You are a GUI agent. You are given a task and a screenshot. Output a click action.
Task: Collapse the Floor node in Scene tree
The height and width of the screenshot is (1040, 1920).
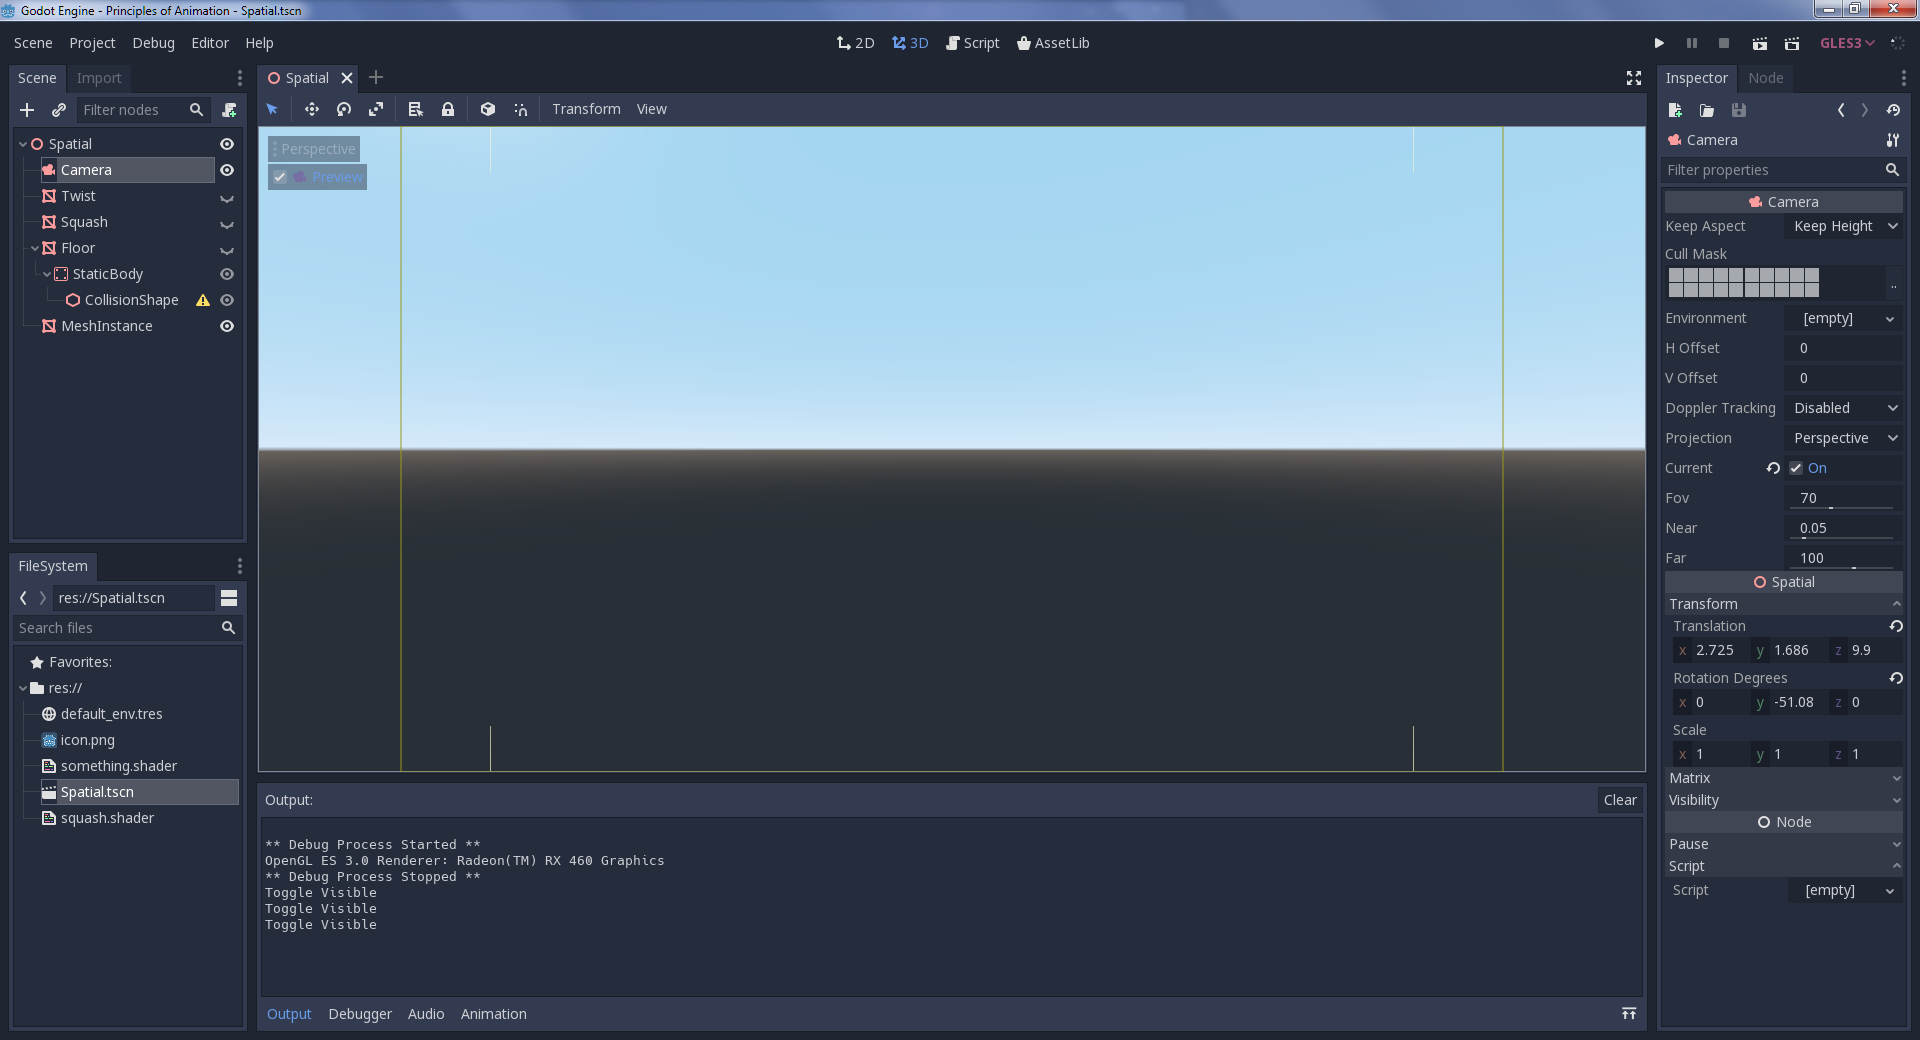tap(34, 248)
